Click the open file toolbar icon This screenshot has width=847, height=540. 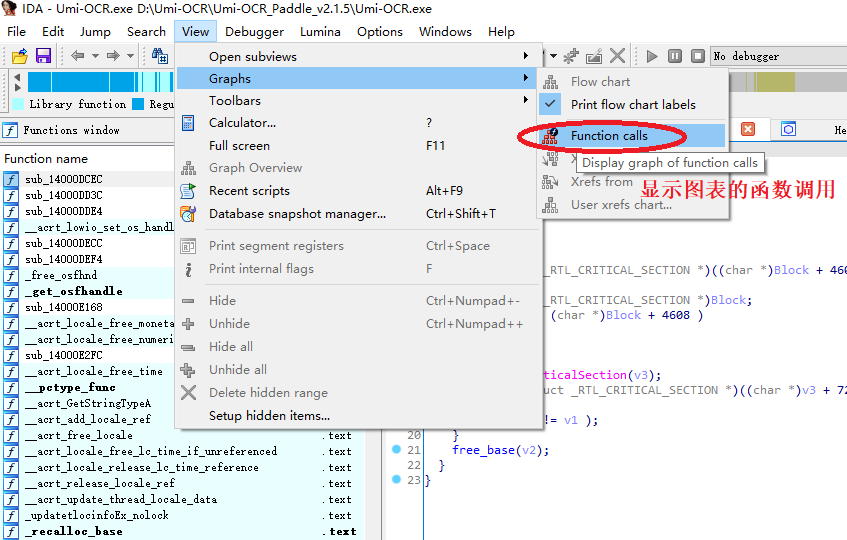[20, 56]
